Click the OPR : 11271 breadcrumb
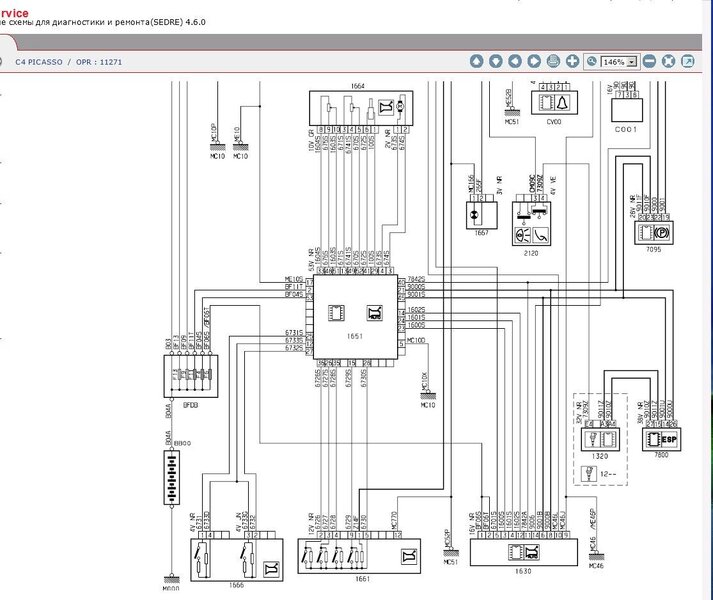Viewport: 713px width, 600px height. pos(98,62)
